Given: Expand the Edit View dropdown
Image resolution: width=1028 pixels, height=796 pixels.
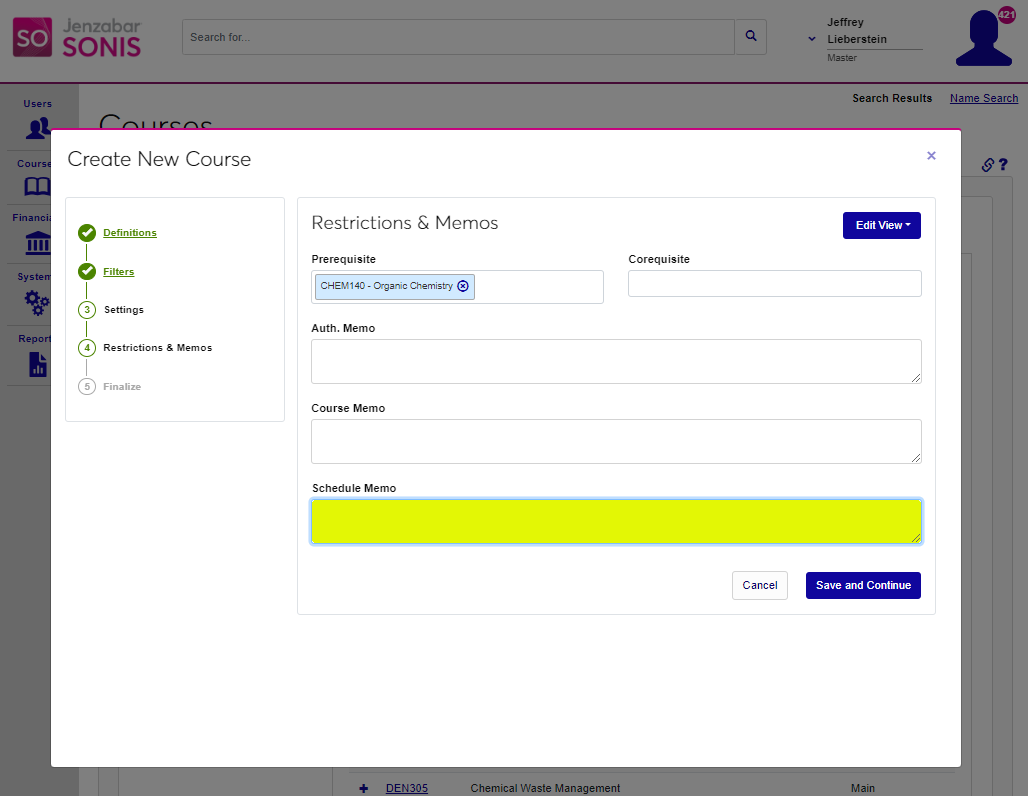Looking at the screenshot, I should (x=881, y=226).
